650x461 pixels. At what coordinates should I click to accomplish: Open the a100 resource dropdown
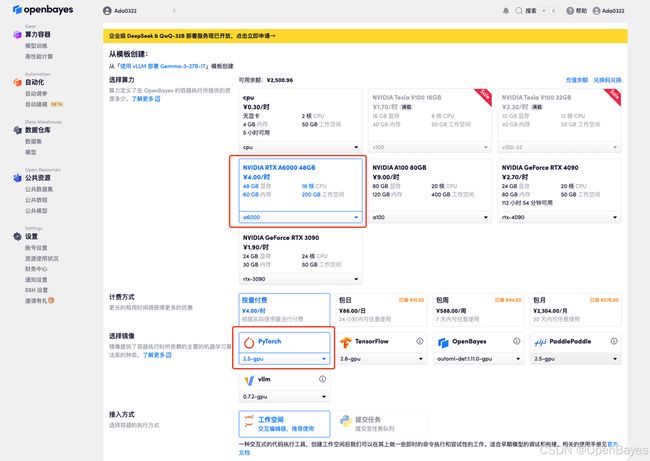(x=430, y=217)
